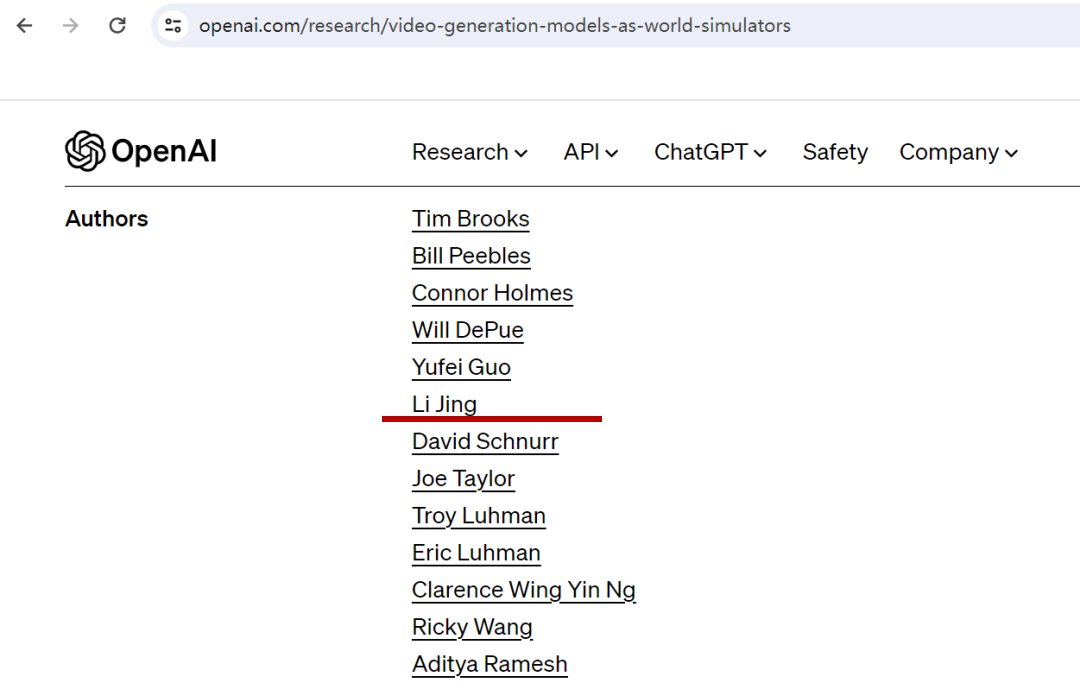Image resolution: width=1080 pixels, height=688 pixels.
Task: Expand the API dropdown menu
Action: (591, 152)
